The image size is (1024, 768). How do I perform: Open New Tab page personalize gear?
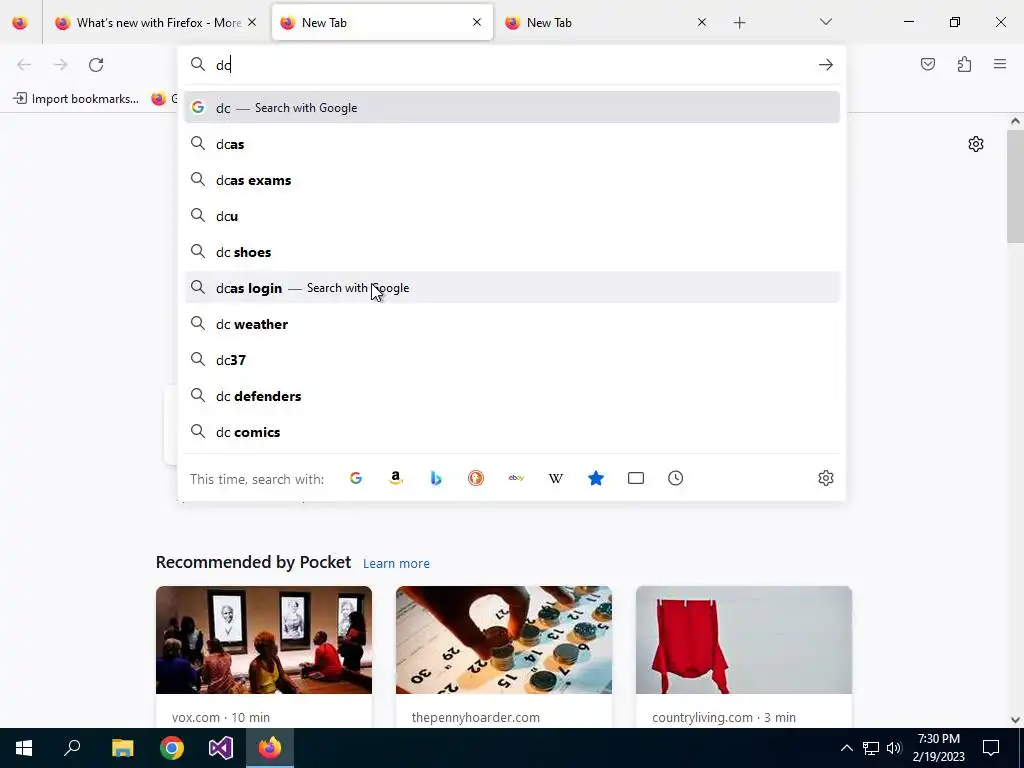pos(976,144)
